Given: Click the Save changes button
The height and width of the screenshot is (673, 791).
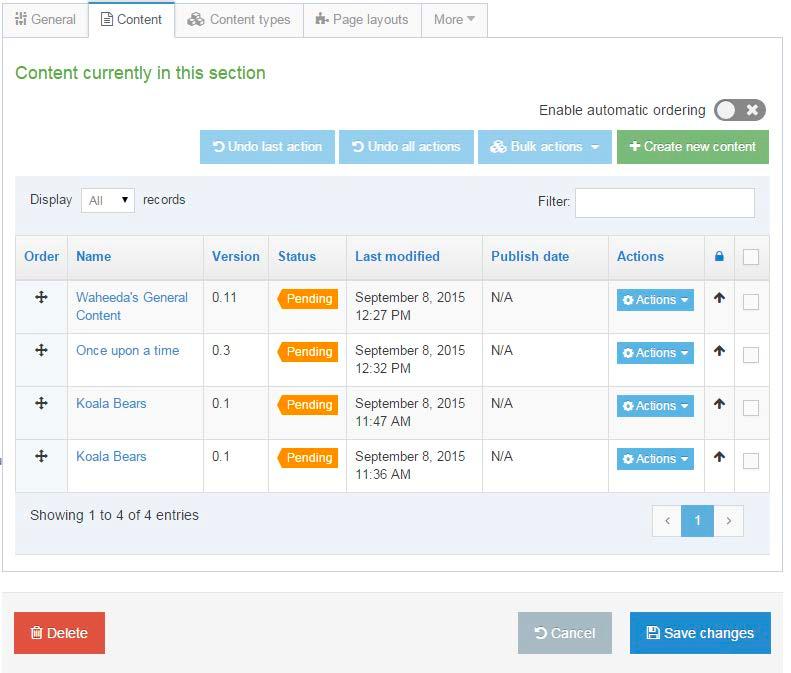Looking at the screenshot, I should (700, 633).
